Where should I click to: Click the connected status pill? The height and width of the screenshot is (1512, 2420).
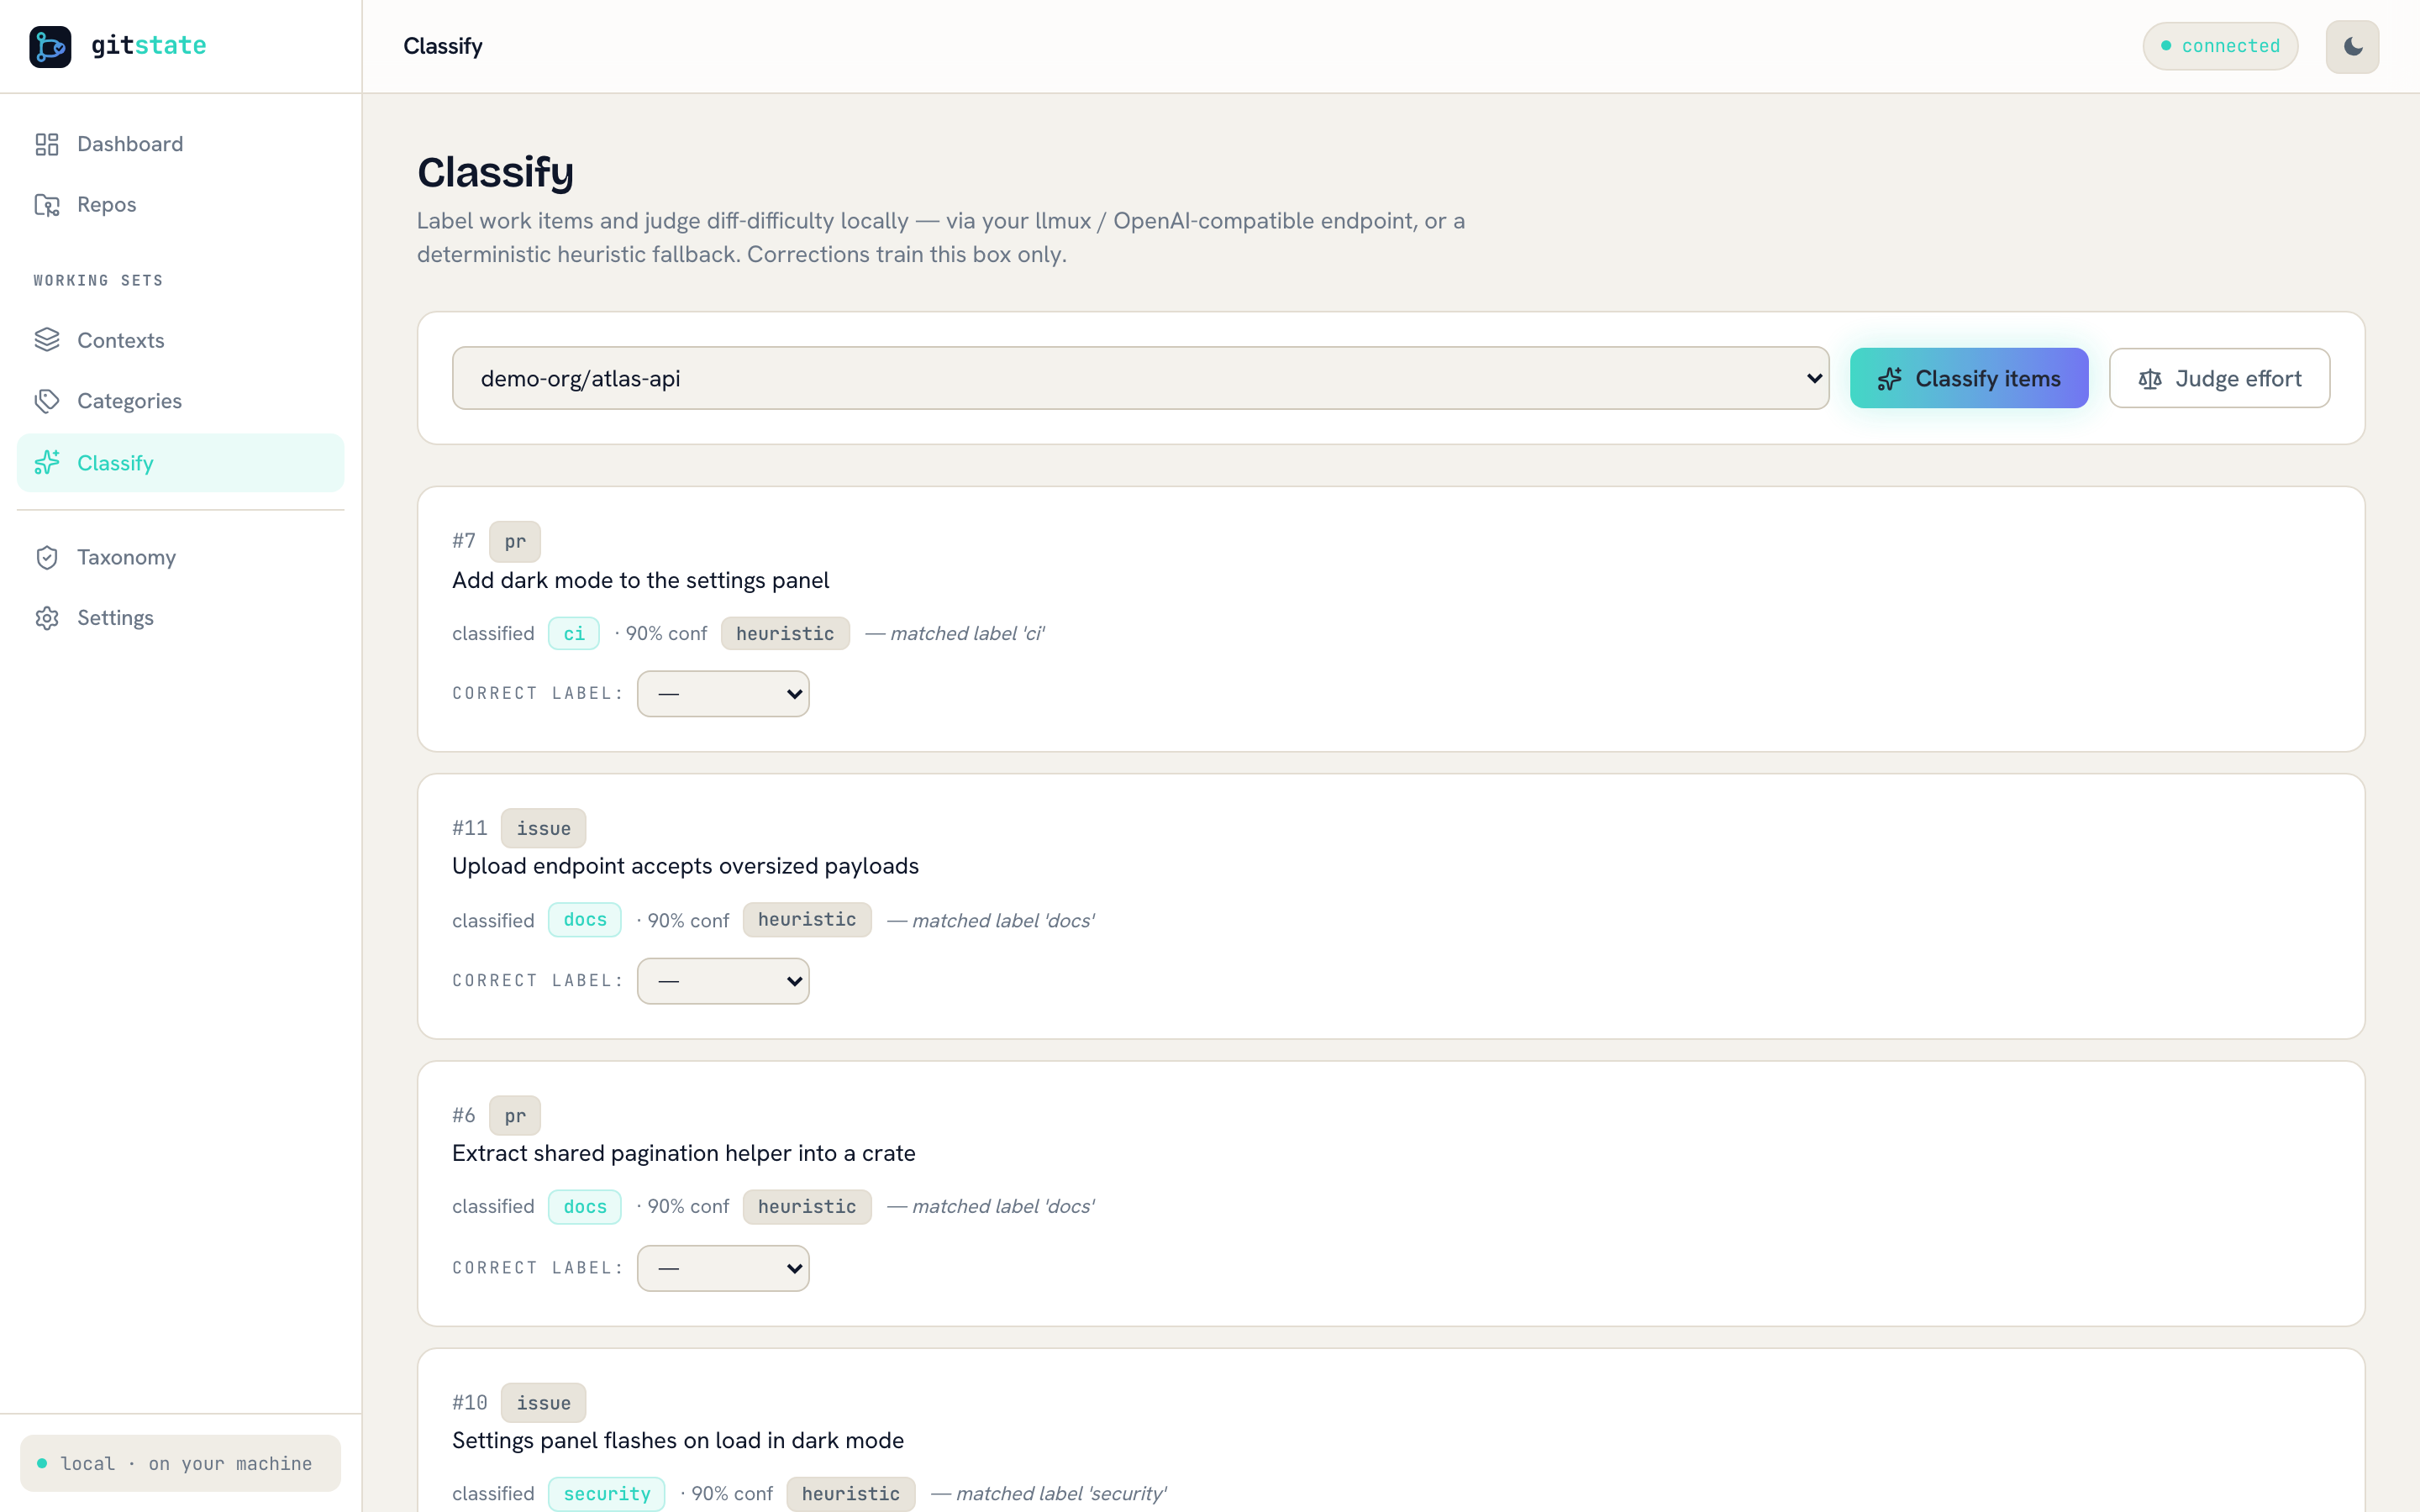click(2219, 46)
